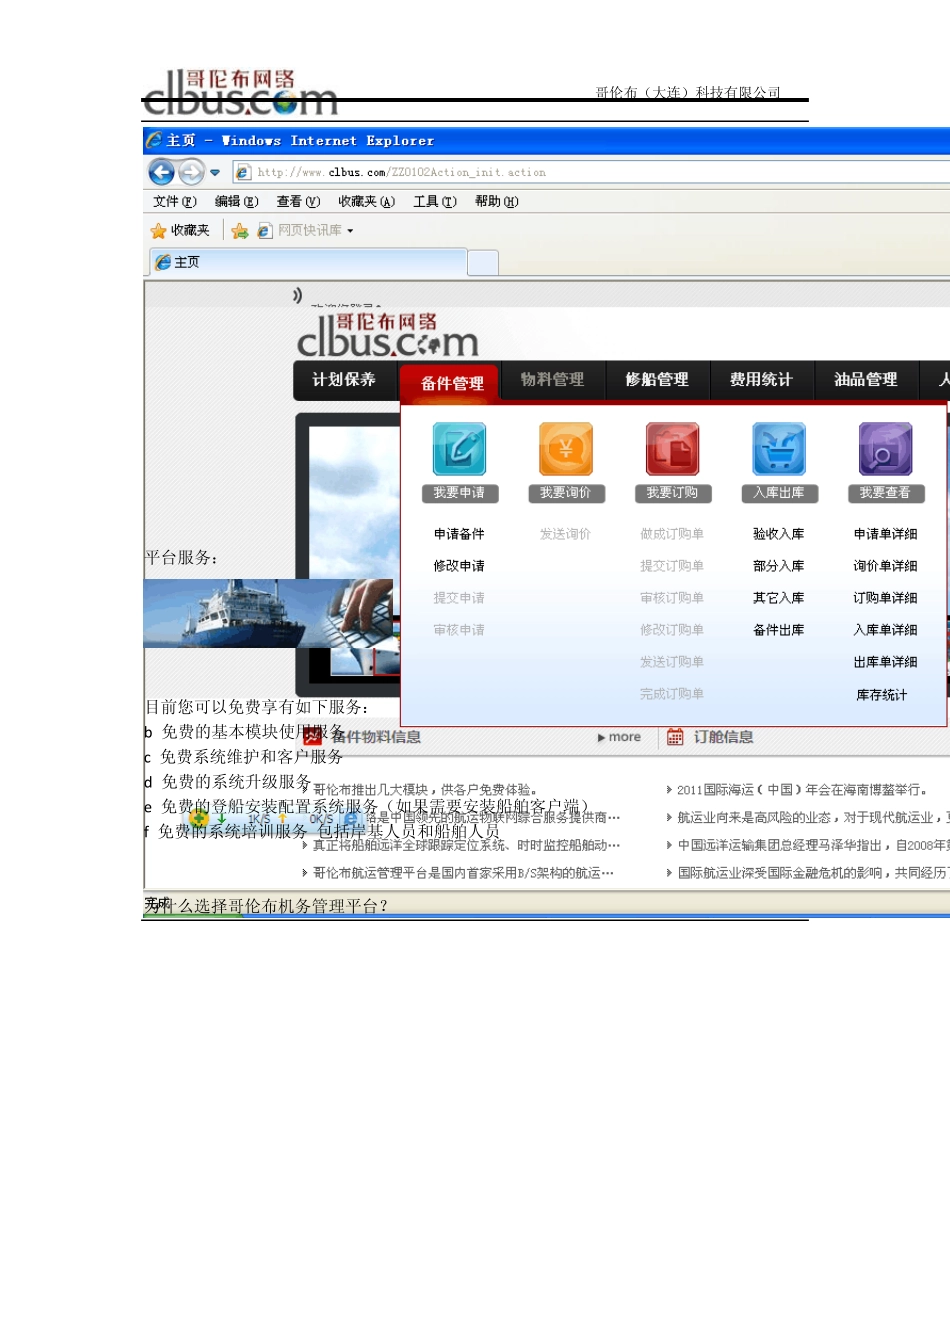Open the 订购单详细 link
Viewport: 950px width, 1344px height.
886,598
